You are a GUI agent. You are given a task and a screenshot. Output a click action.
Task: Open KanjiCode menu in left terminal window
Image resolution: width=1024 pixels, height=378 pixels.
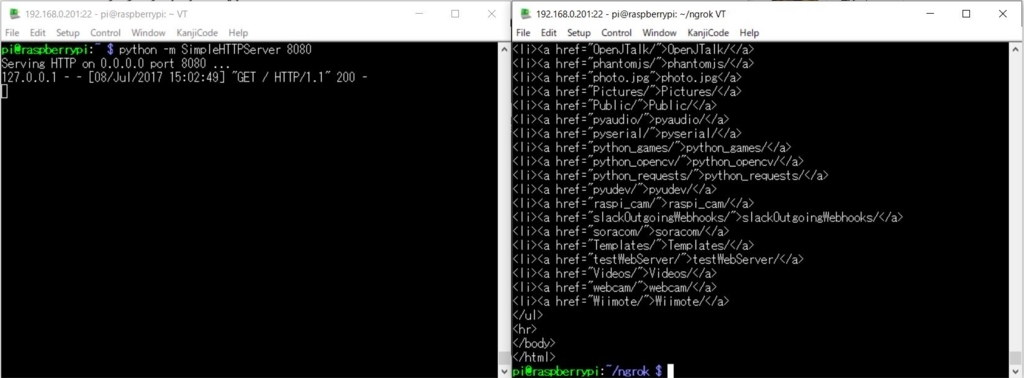[197, 33]
